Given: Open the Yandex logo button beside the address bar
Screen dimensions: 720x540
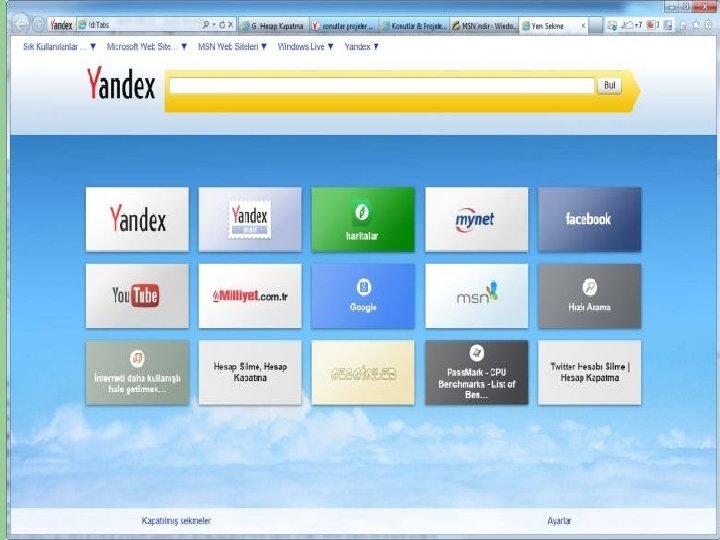Looking at the screenshot, I should [61, 25].
